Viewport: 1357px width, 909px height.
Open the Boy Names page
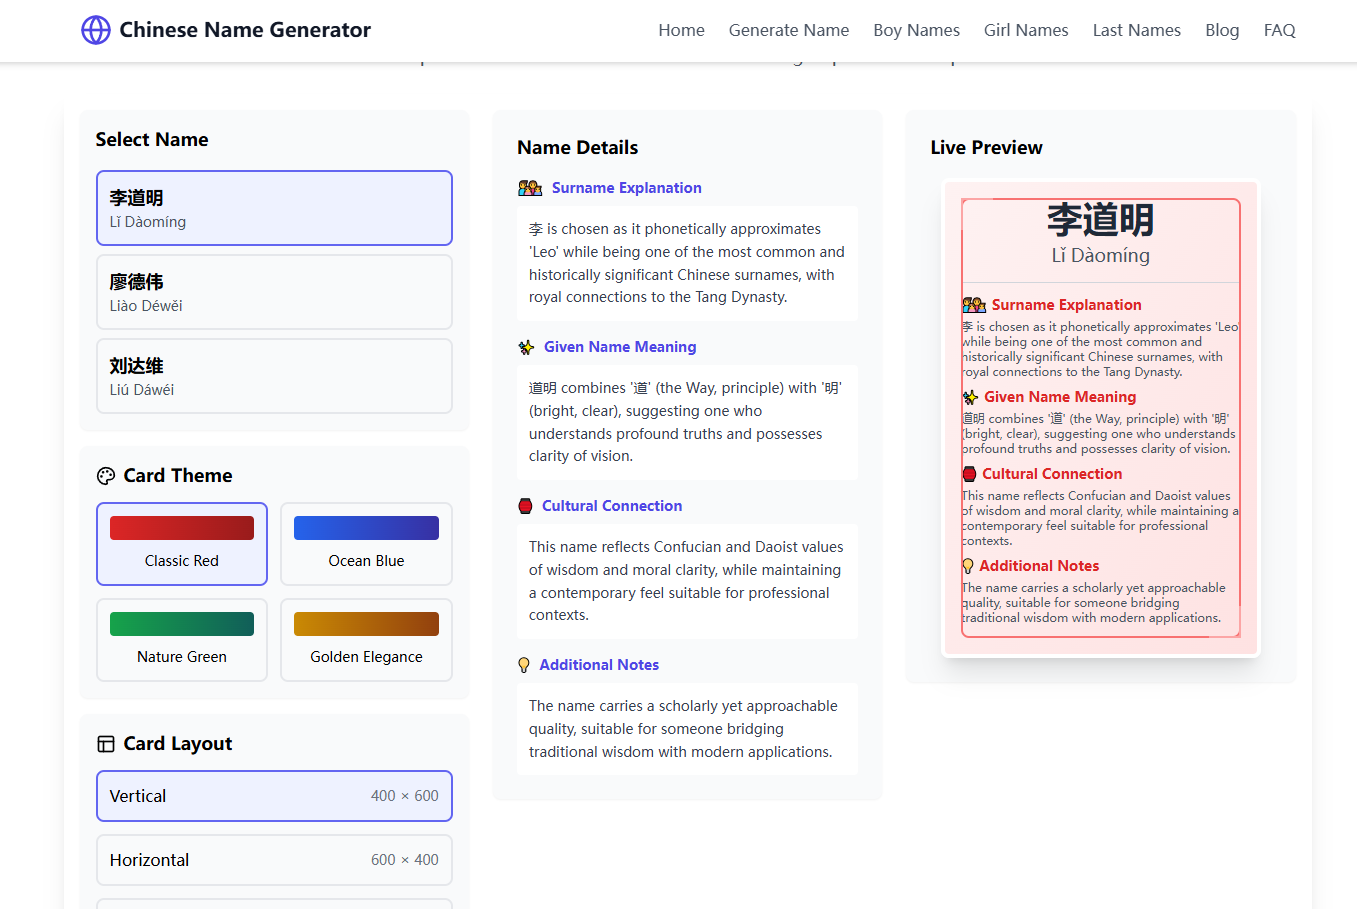click(x=916, y=30)
